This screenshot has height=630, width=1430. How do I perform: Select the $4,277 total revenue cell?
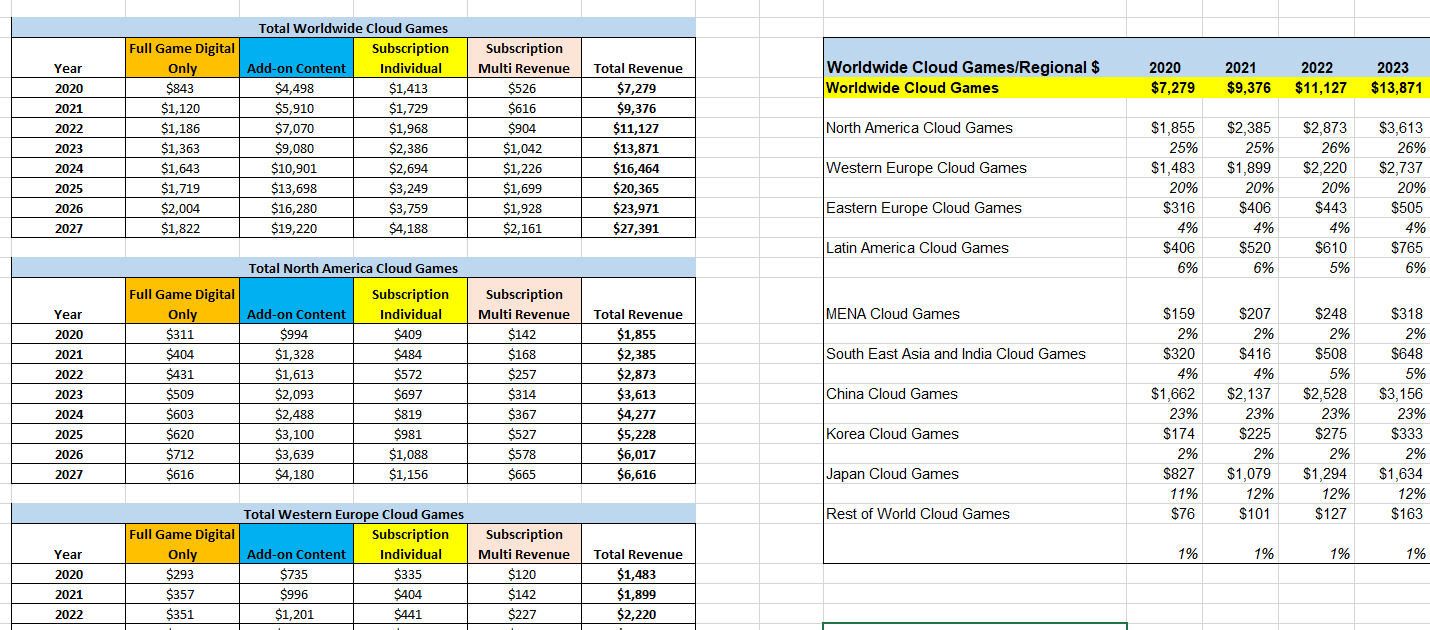tap(638, 414)
